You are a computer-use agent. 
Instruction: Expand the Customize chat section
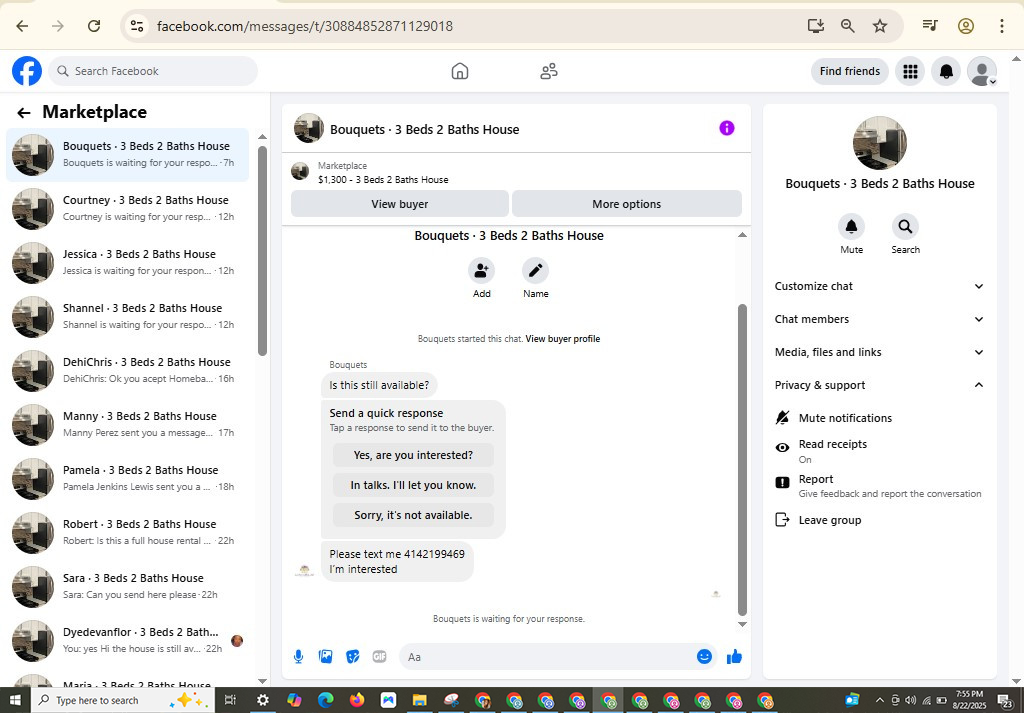point(879,286)
